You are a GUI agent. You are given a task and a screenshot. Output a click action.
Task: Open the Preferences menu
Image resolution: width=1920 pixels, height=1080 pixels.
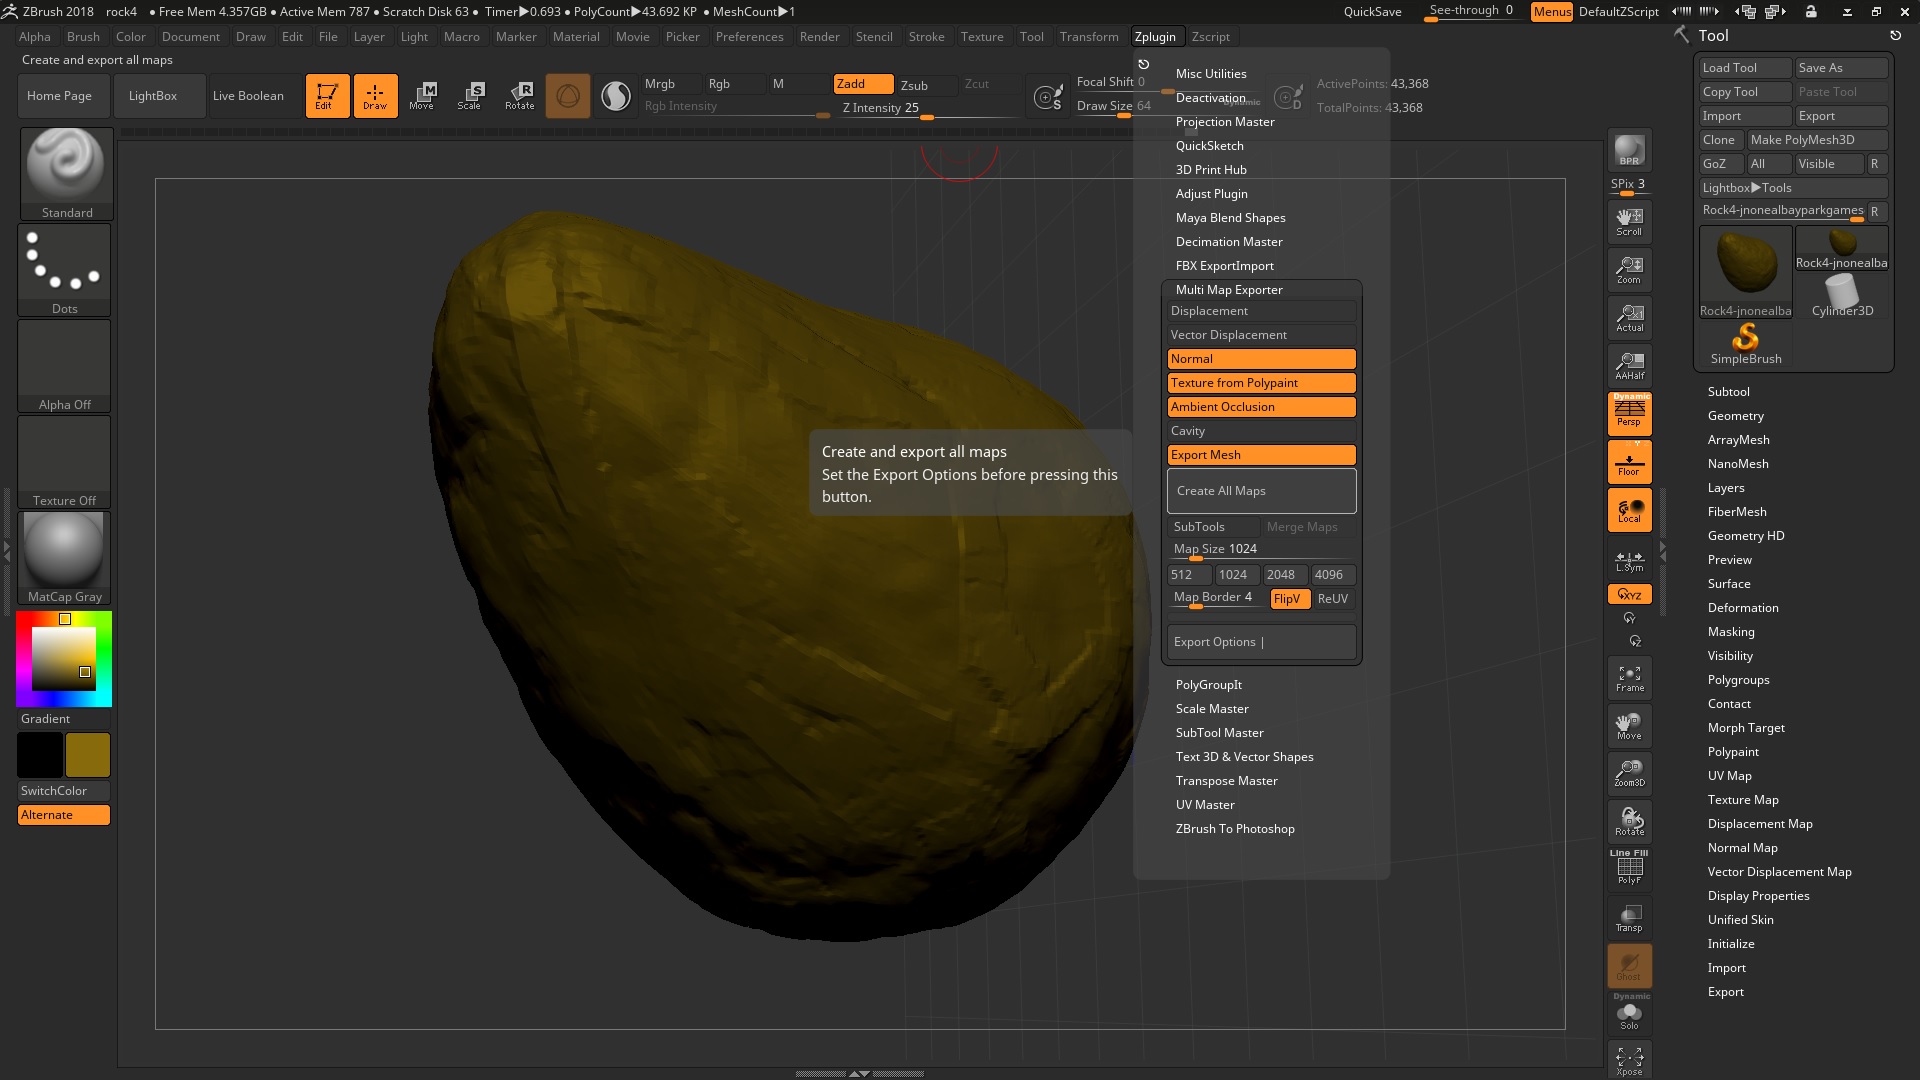point(749,37)
